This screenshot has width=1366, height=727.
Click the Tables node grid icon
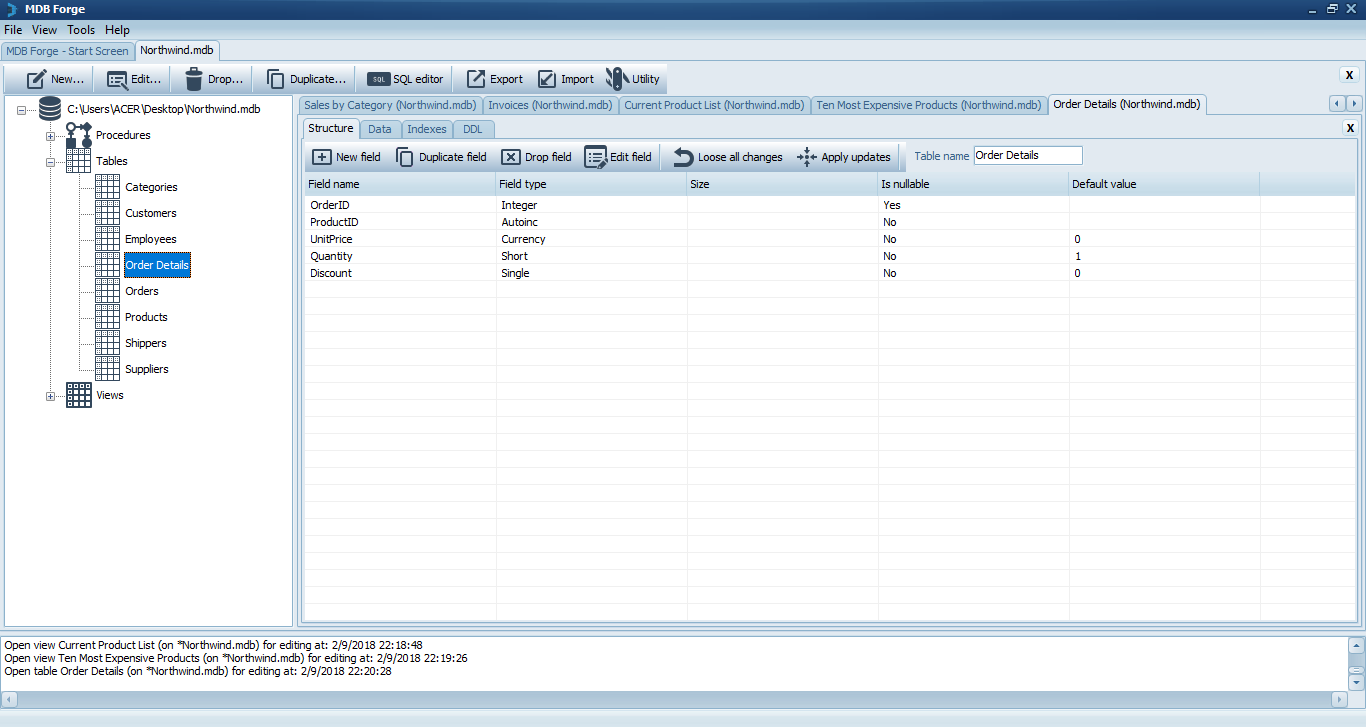click(79, 161)
